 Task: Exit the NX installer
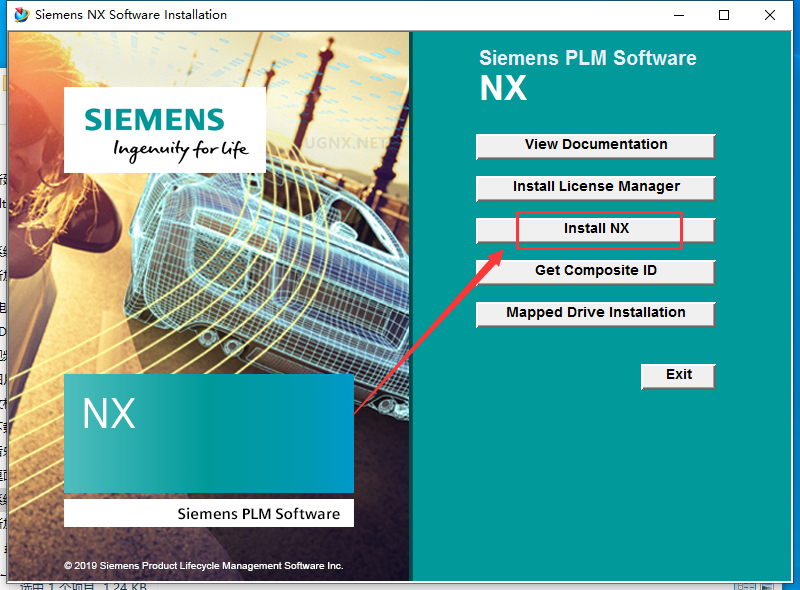(678, 375)
